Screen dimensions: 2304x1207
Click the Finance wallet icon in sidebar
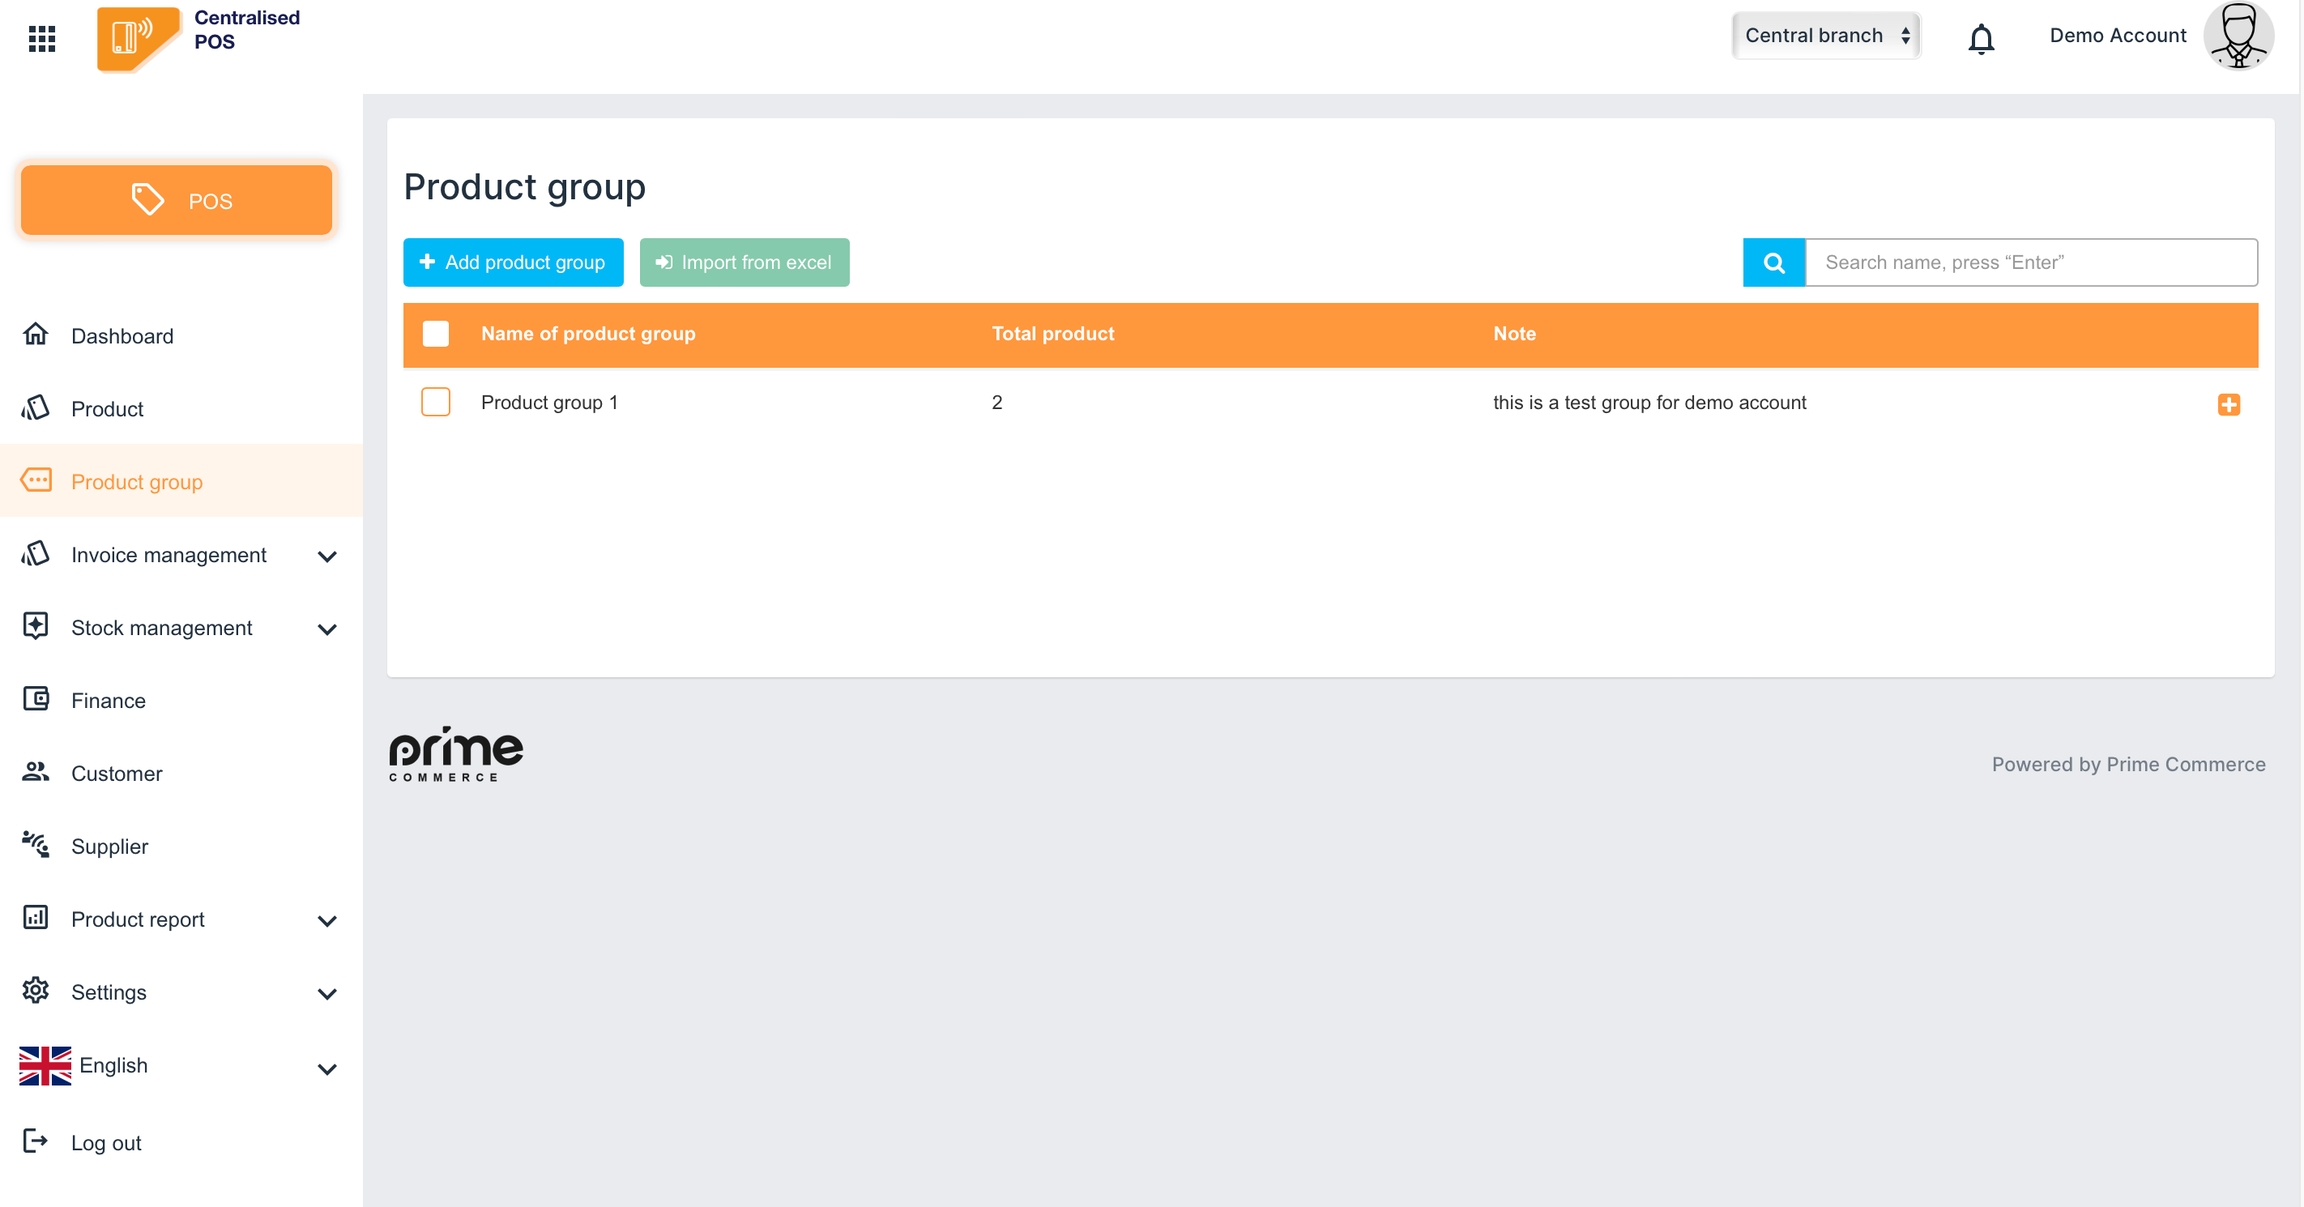tap(36, 699)
